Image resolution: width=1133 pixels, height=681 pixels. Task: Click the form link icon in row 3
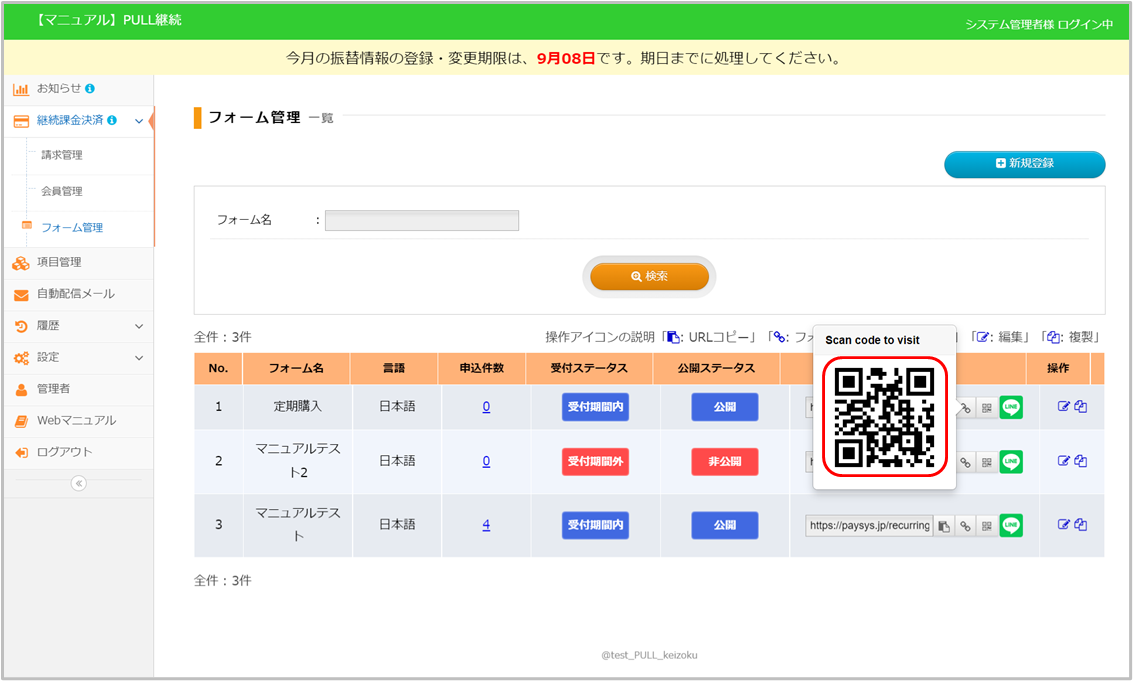coord(965,525)
